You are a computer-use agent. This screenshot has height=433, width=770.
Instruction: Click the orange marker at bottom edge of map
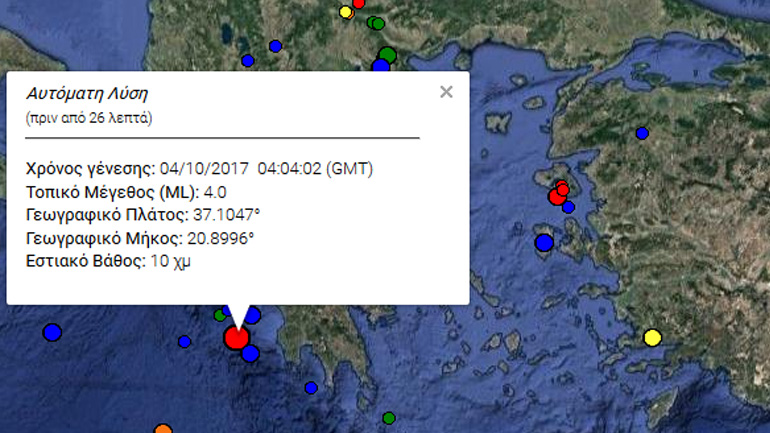tap(163, 430)
